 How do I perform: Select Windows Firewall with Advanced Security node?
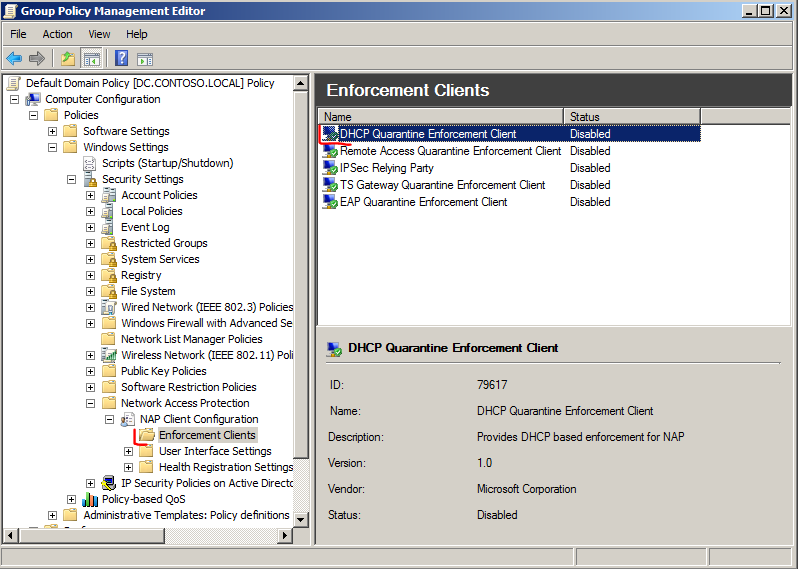206,323
